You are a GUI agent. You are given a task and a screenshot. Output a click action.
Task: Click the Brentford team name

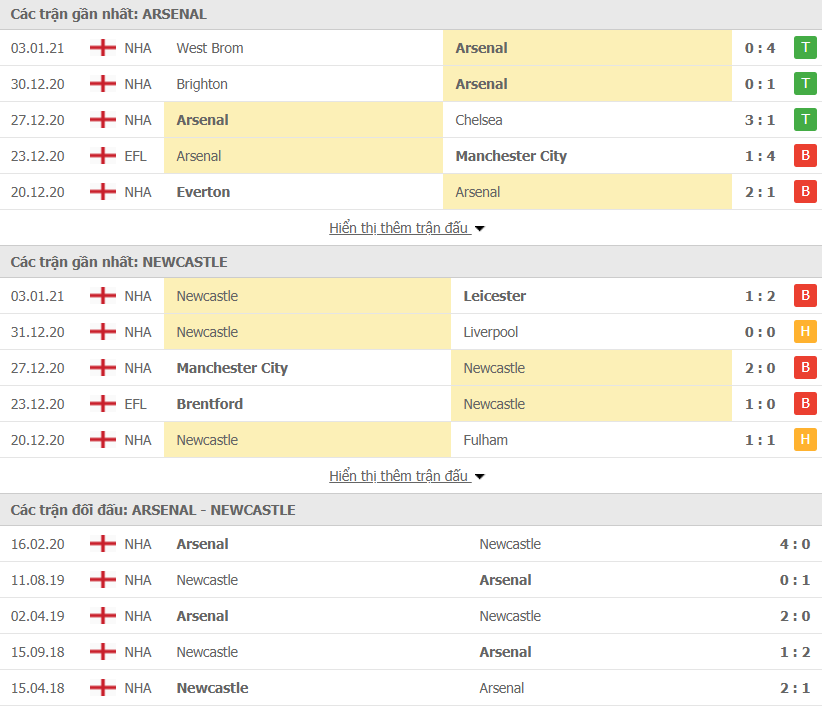[x=210, y=404]
